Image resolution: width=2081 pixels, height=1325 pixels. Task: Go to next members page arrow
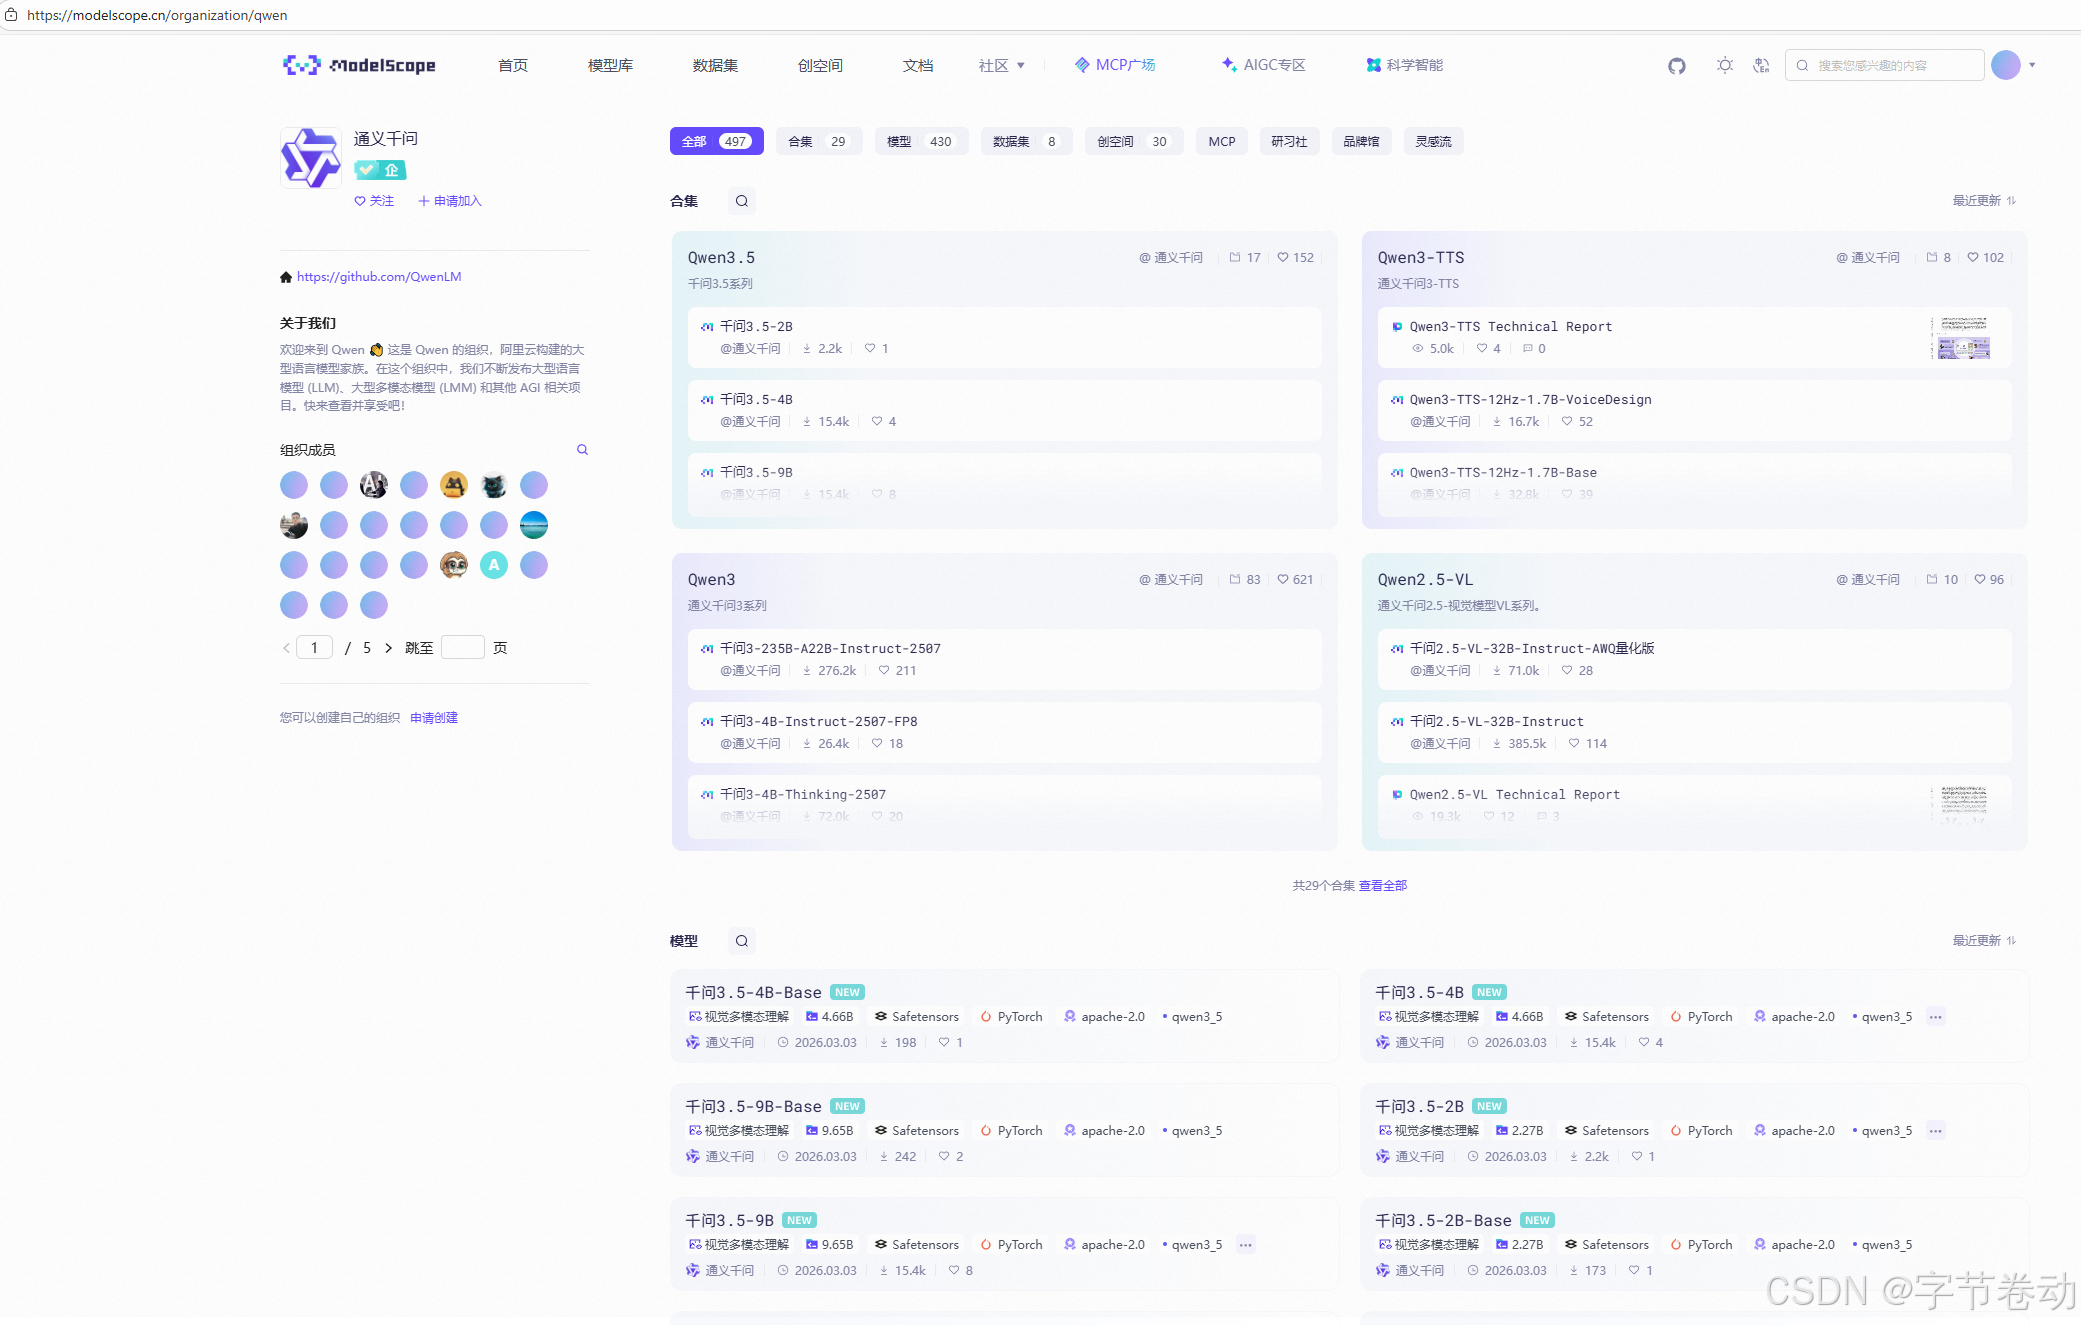click(x=389, y=648)
